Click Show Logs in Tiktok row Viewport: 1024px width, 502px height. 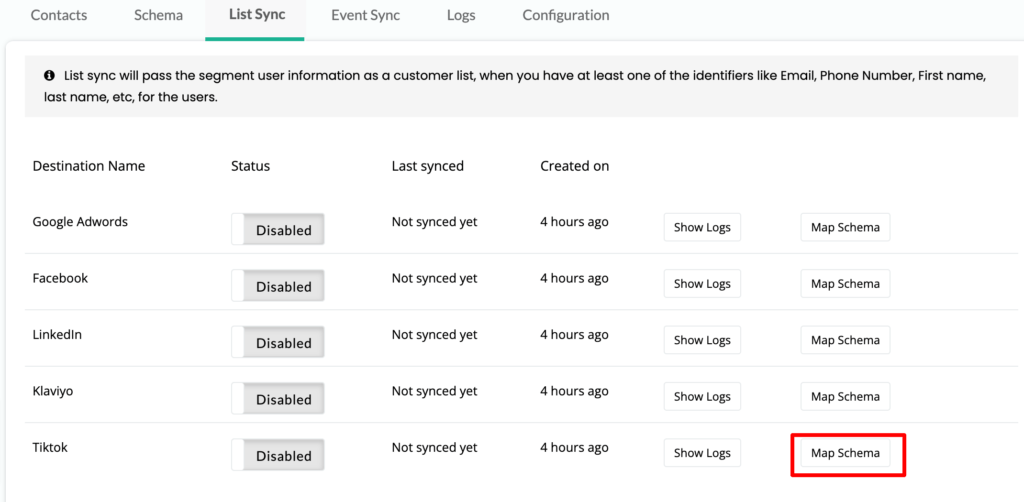702,452
